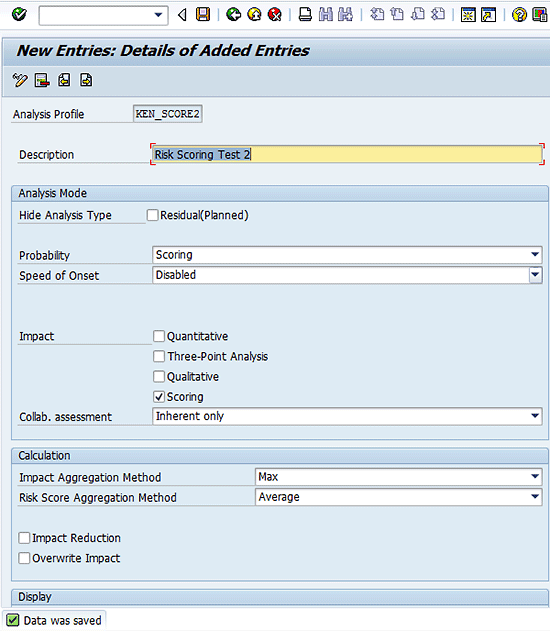Tick Impact Reduction checkbox
The image size is (550, 631).
click(24, 538)
